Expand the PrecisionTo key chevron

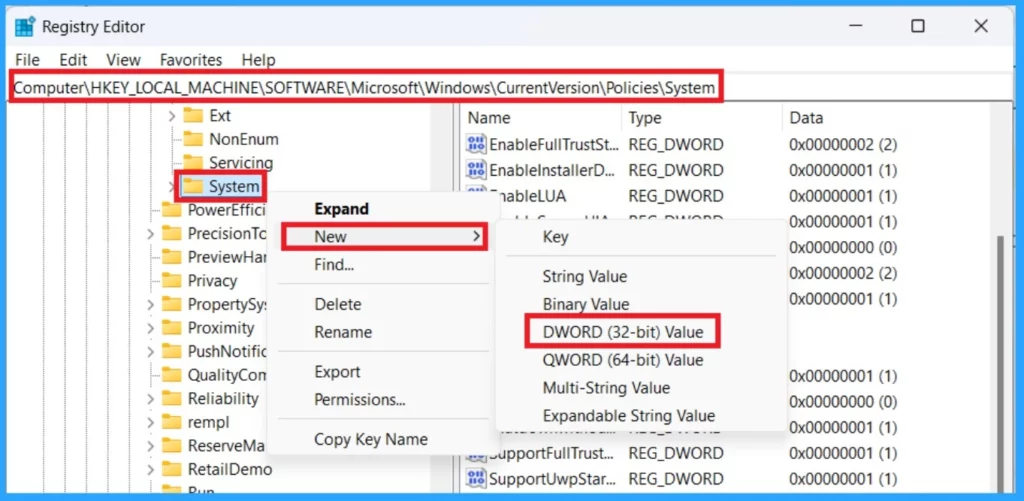[x=150, y=233]
